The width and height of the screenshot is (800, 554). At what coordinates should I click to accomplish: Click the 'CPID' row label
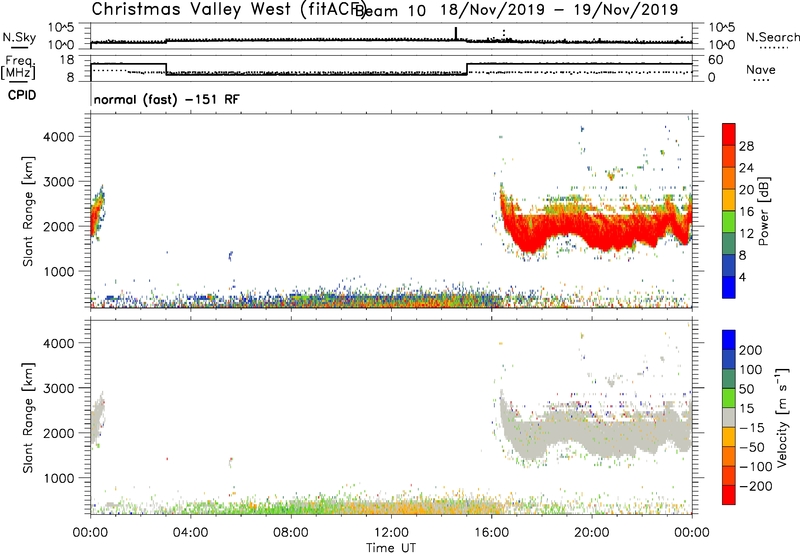point(22,95)
